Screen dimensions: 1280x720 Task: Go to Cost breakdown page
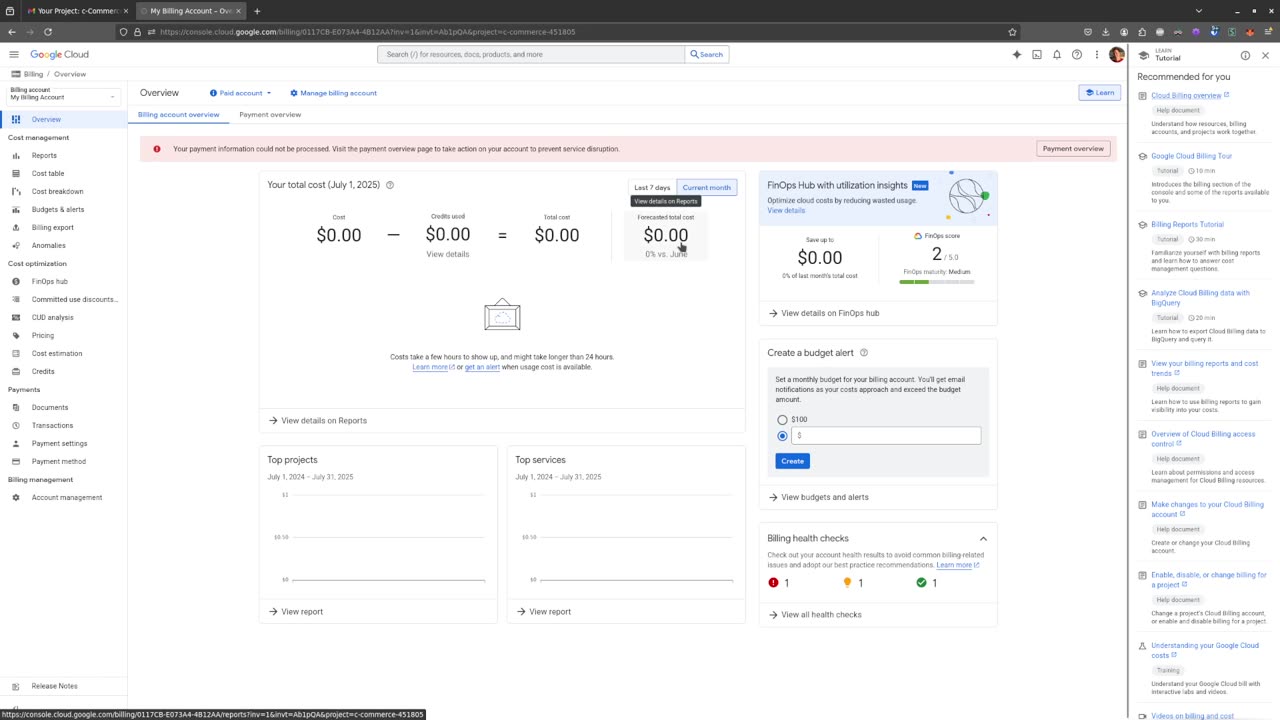[x=57, y=191]
